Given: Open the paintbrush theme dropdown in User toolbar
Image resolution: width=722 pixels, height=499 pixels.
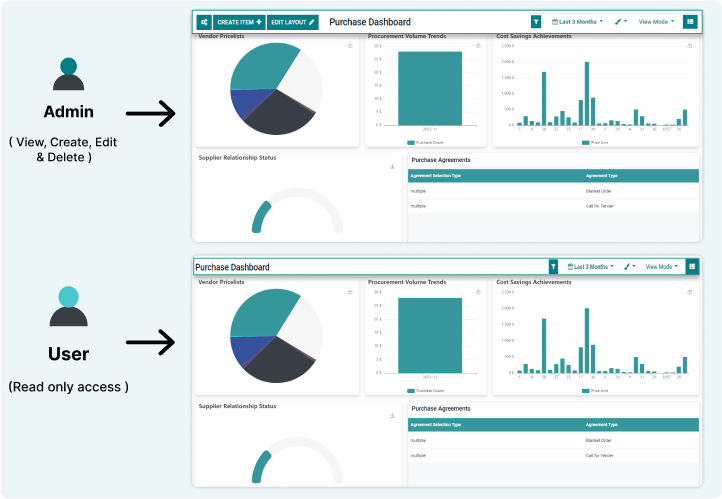Looking at the screenshot, I should pos(630,267).
